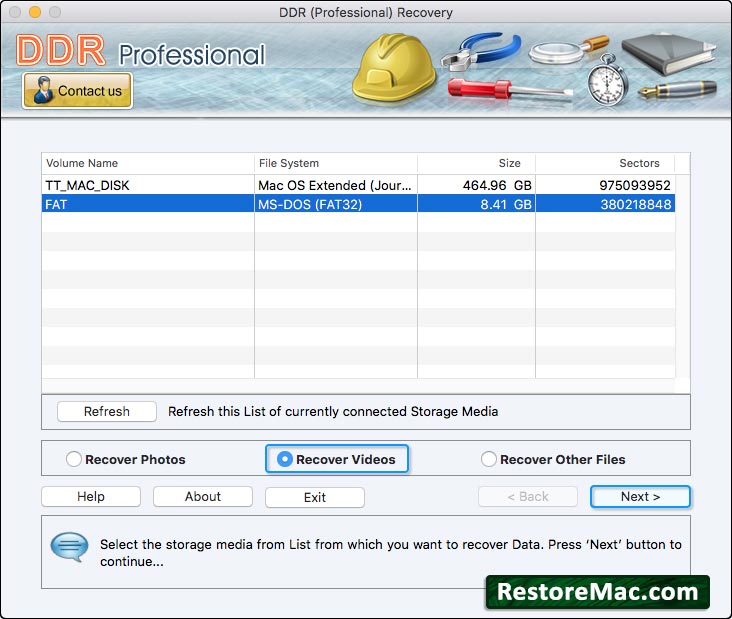Select the Recover Videos option
The height and width of the screenshot is (619, 732).
[337, 459]
